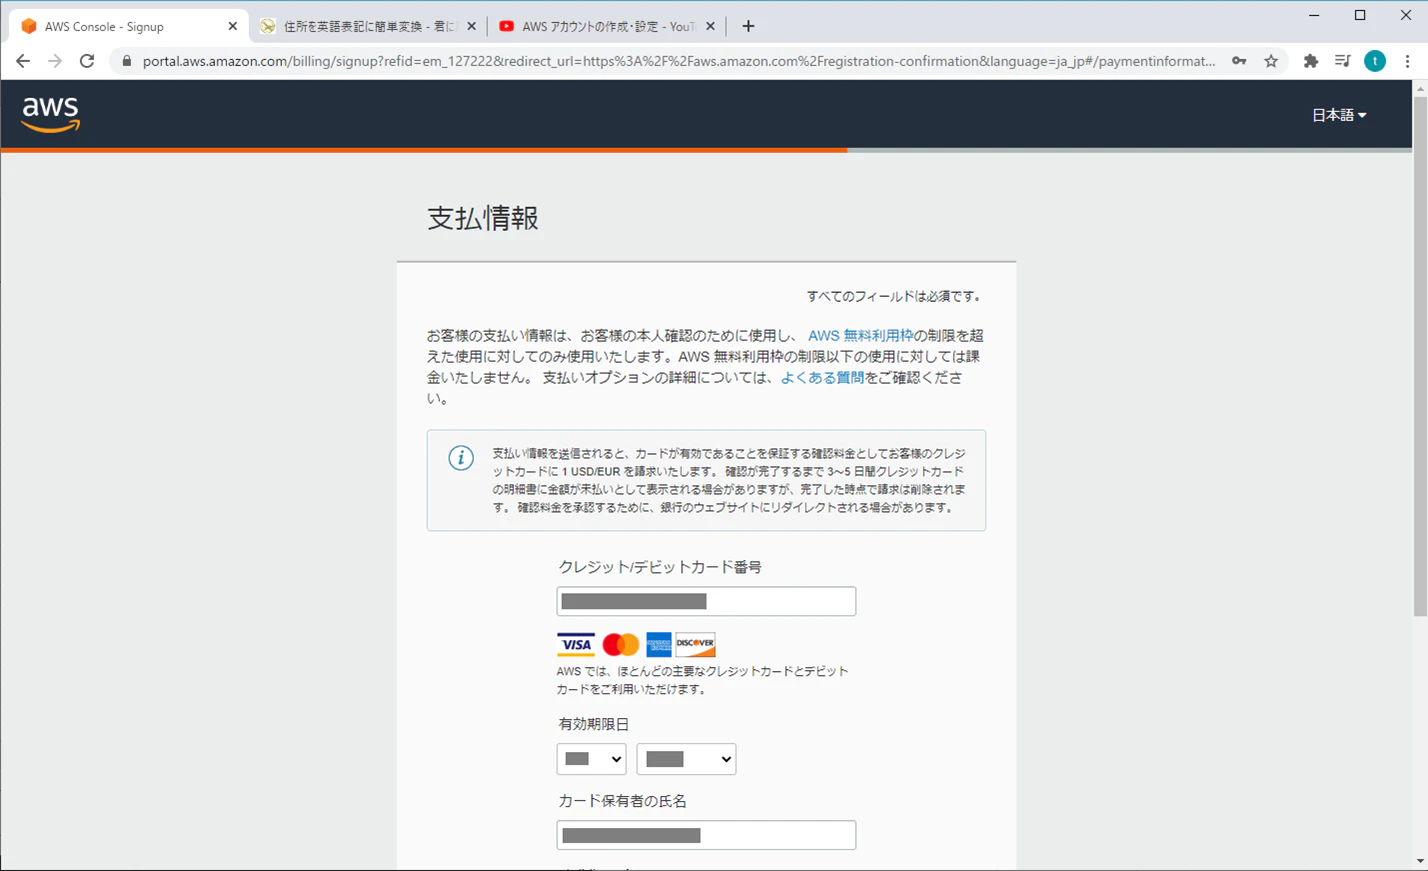
Task: Close the 住所を英語表記 tab
Action: [471, 26]
